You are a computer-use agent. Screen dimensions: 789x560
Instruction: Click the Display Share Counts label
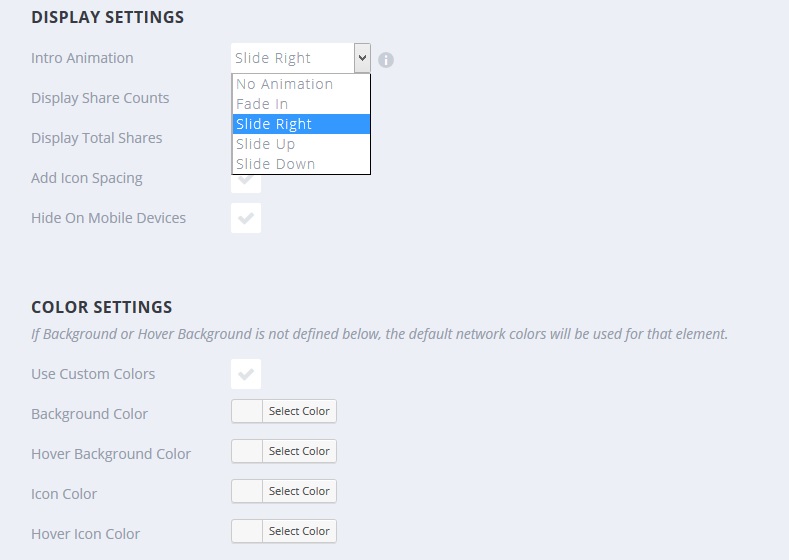pyautogui.click(x=100, y=98)
